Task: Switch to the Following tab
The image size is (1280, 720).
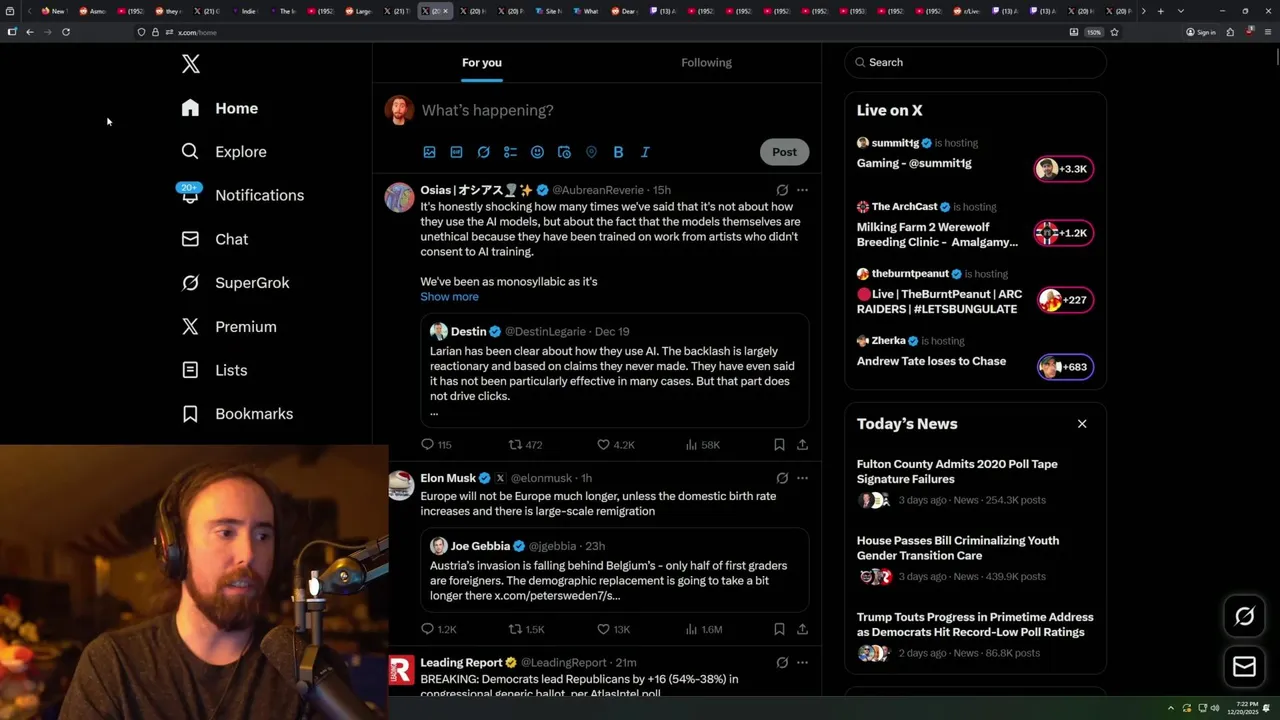Action: click(706, 62)
